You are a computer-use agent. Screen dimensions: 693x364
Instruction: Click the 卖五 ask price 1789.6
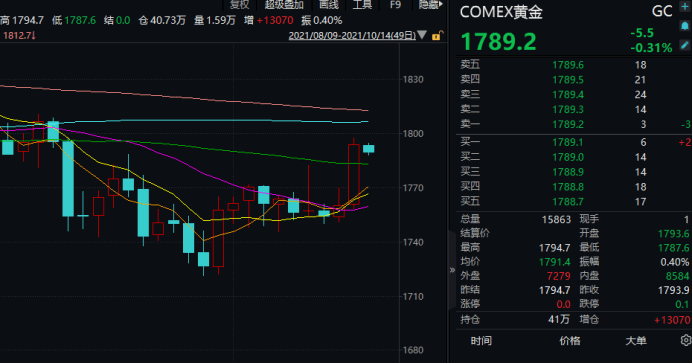point(567,65)
